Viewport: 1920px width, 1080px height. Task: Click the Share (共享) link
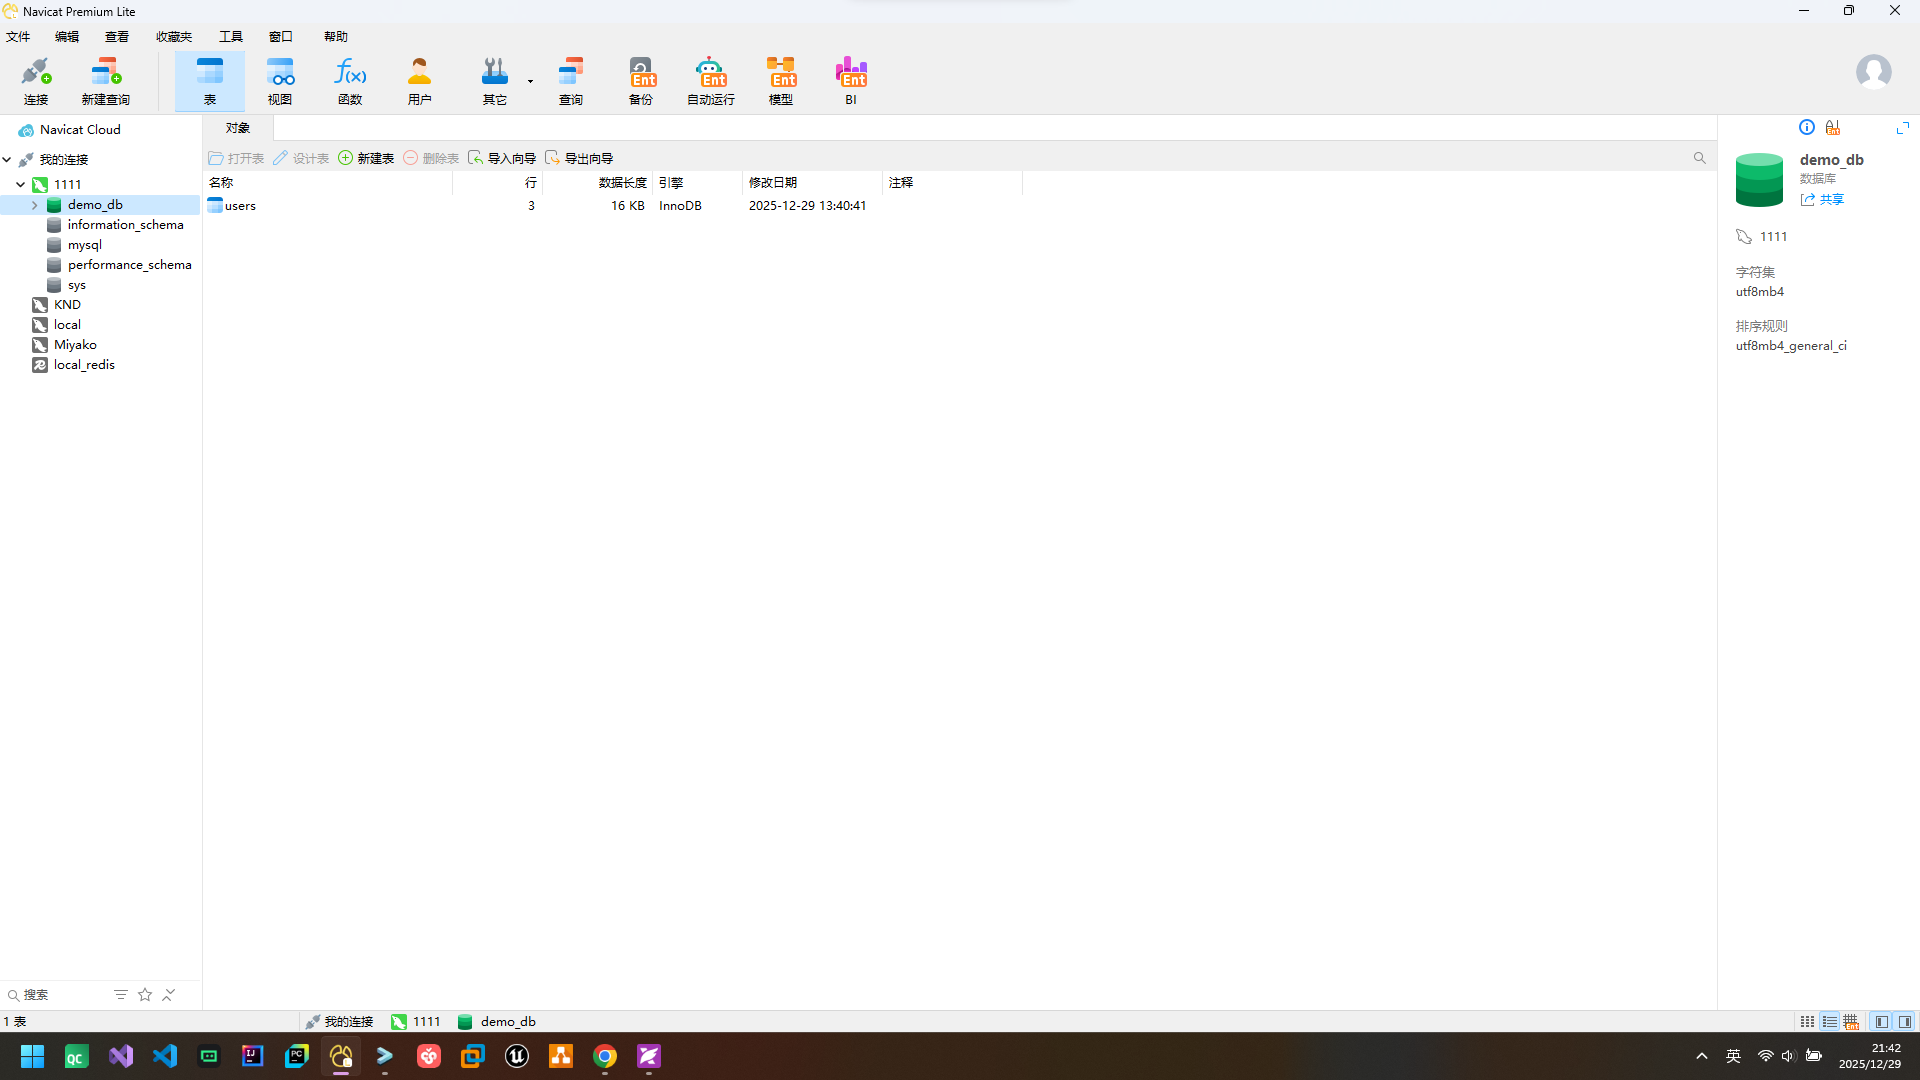pyautogui.click(x=1831, y=200)
